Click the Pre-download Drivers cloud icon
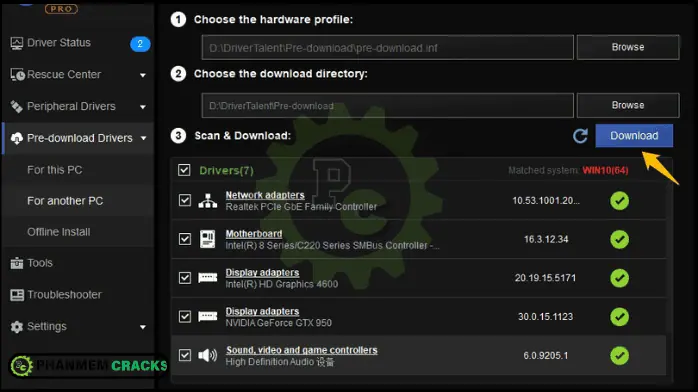The image size is (698, 392). coord(16,138)
